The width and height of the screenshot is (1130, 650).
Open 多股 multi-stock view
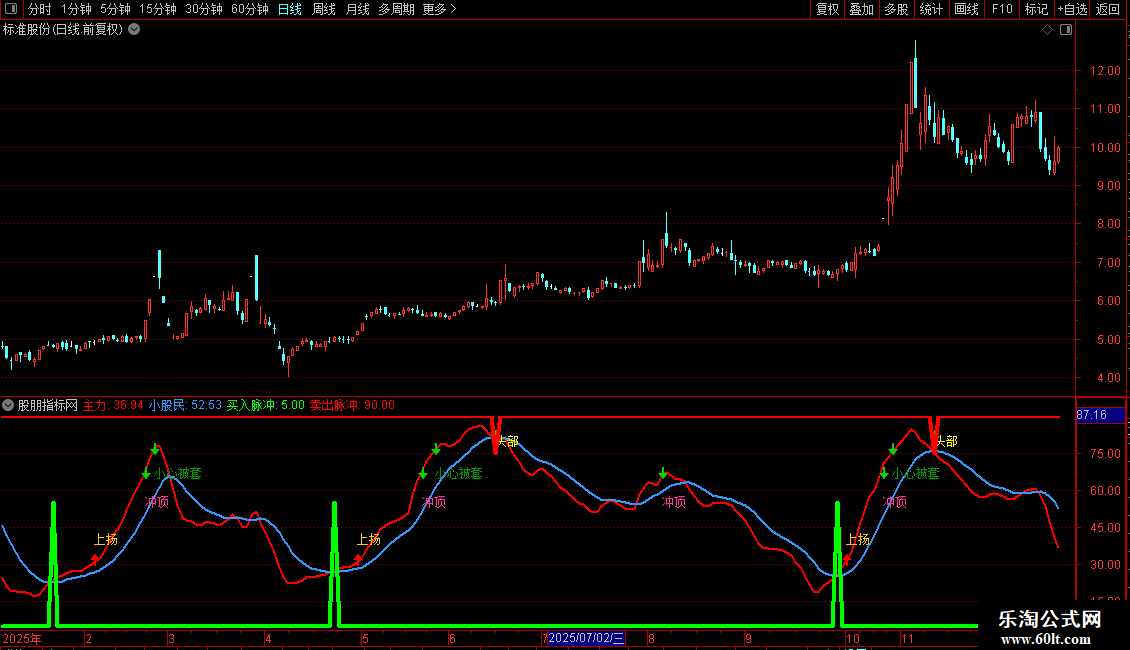897,9
